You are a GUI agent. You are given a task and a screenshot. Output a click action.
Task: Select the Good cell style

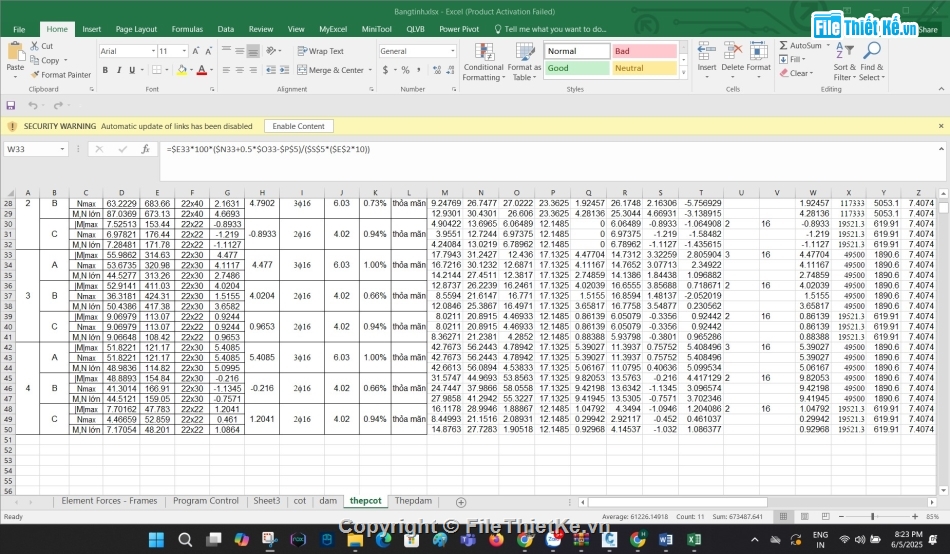577,68
